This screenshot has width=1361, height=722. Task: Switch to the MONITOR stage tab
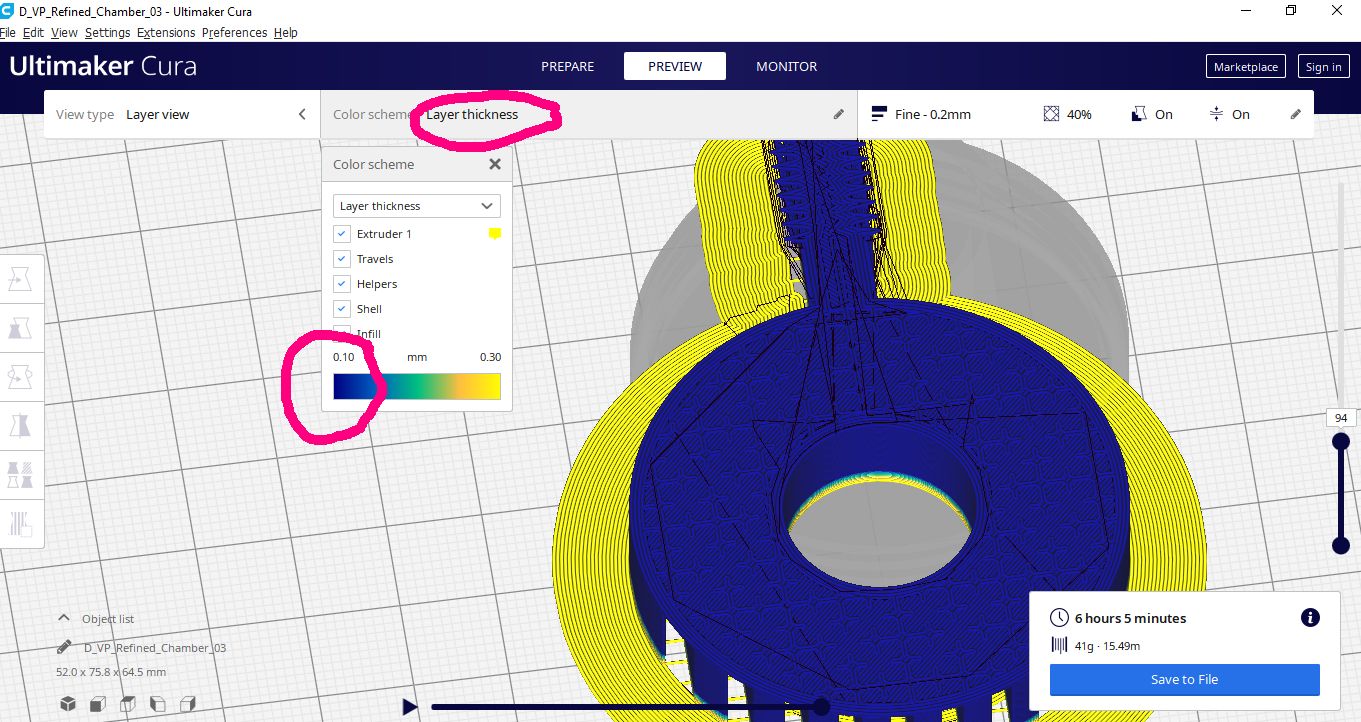(786, 66)
